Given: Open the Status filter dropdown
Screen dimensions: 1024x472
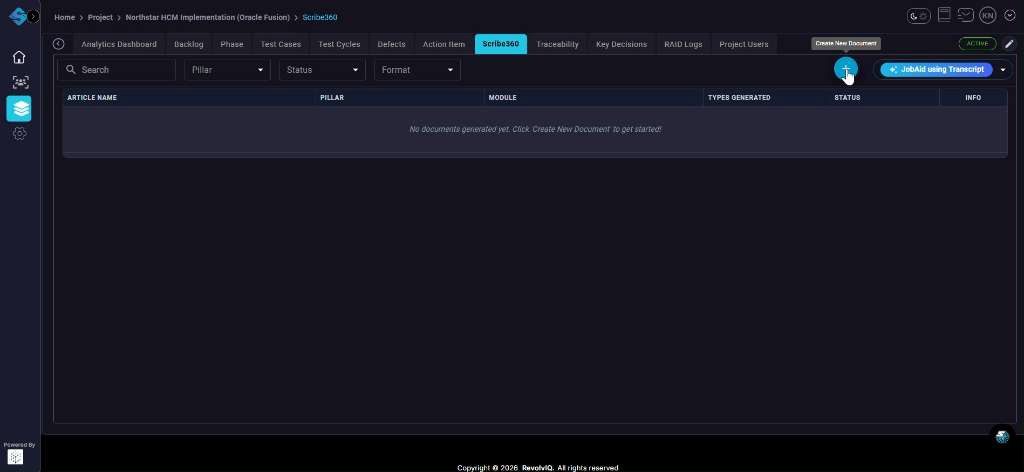Looking at the screenshot, I should click(x=322, y=70).
